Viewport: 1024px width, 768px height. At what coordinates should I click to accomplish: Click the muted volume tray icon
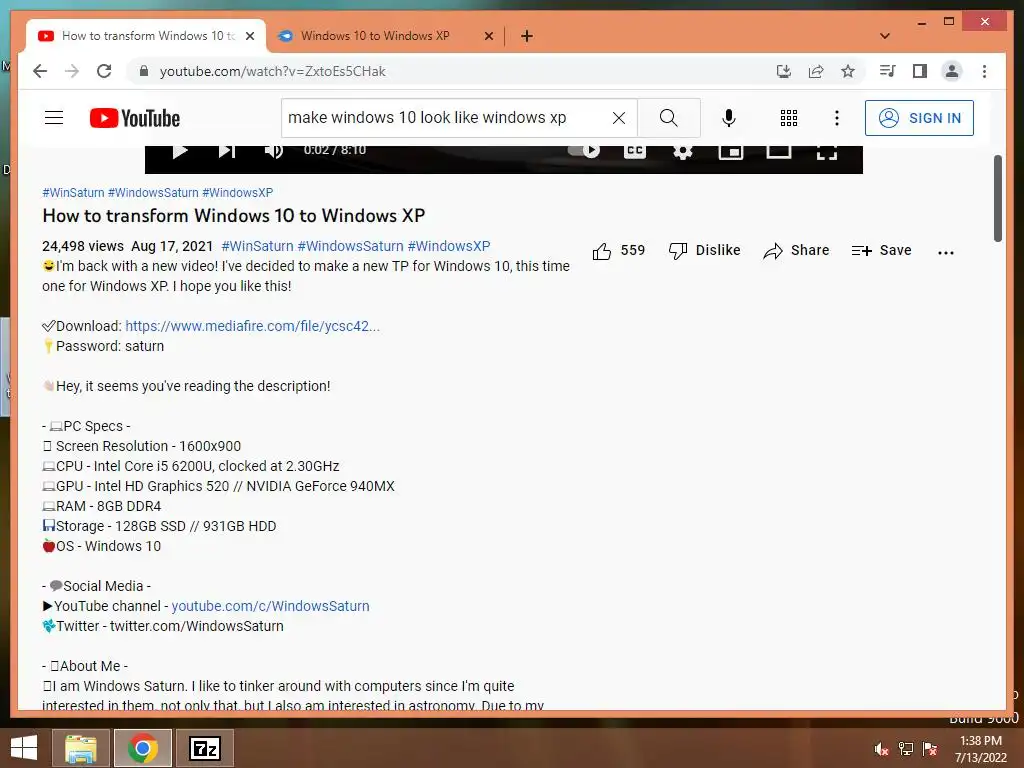[881, 749]
